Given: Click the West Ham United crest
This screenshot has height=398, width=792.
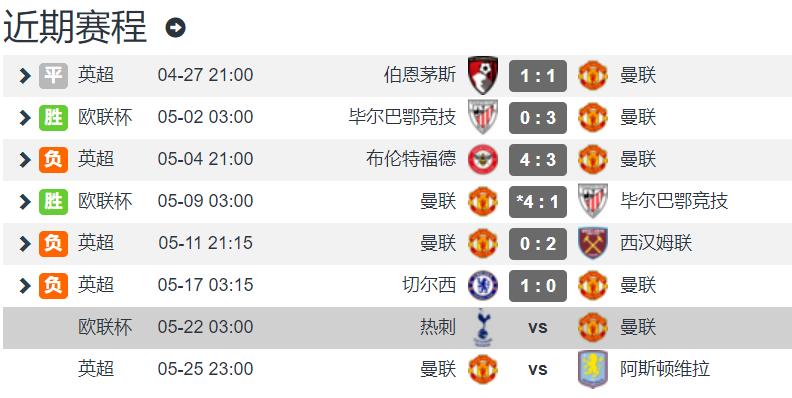Looking at the screenshot, I should pyautogui.click(x=592, y=243).
